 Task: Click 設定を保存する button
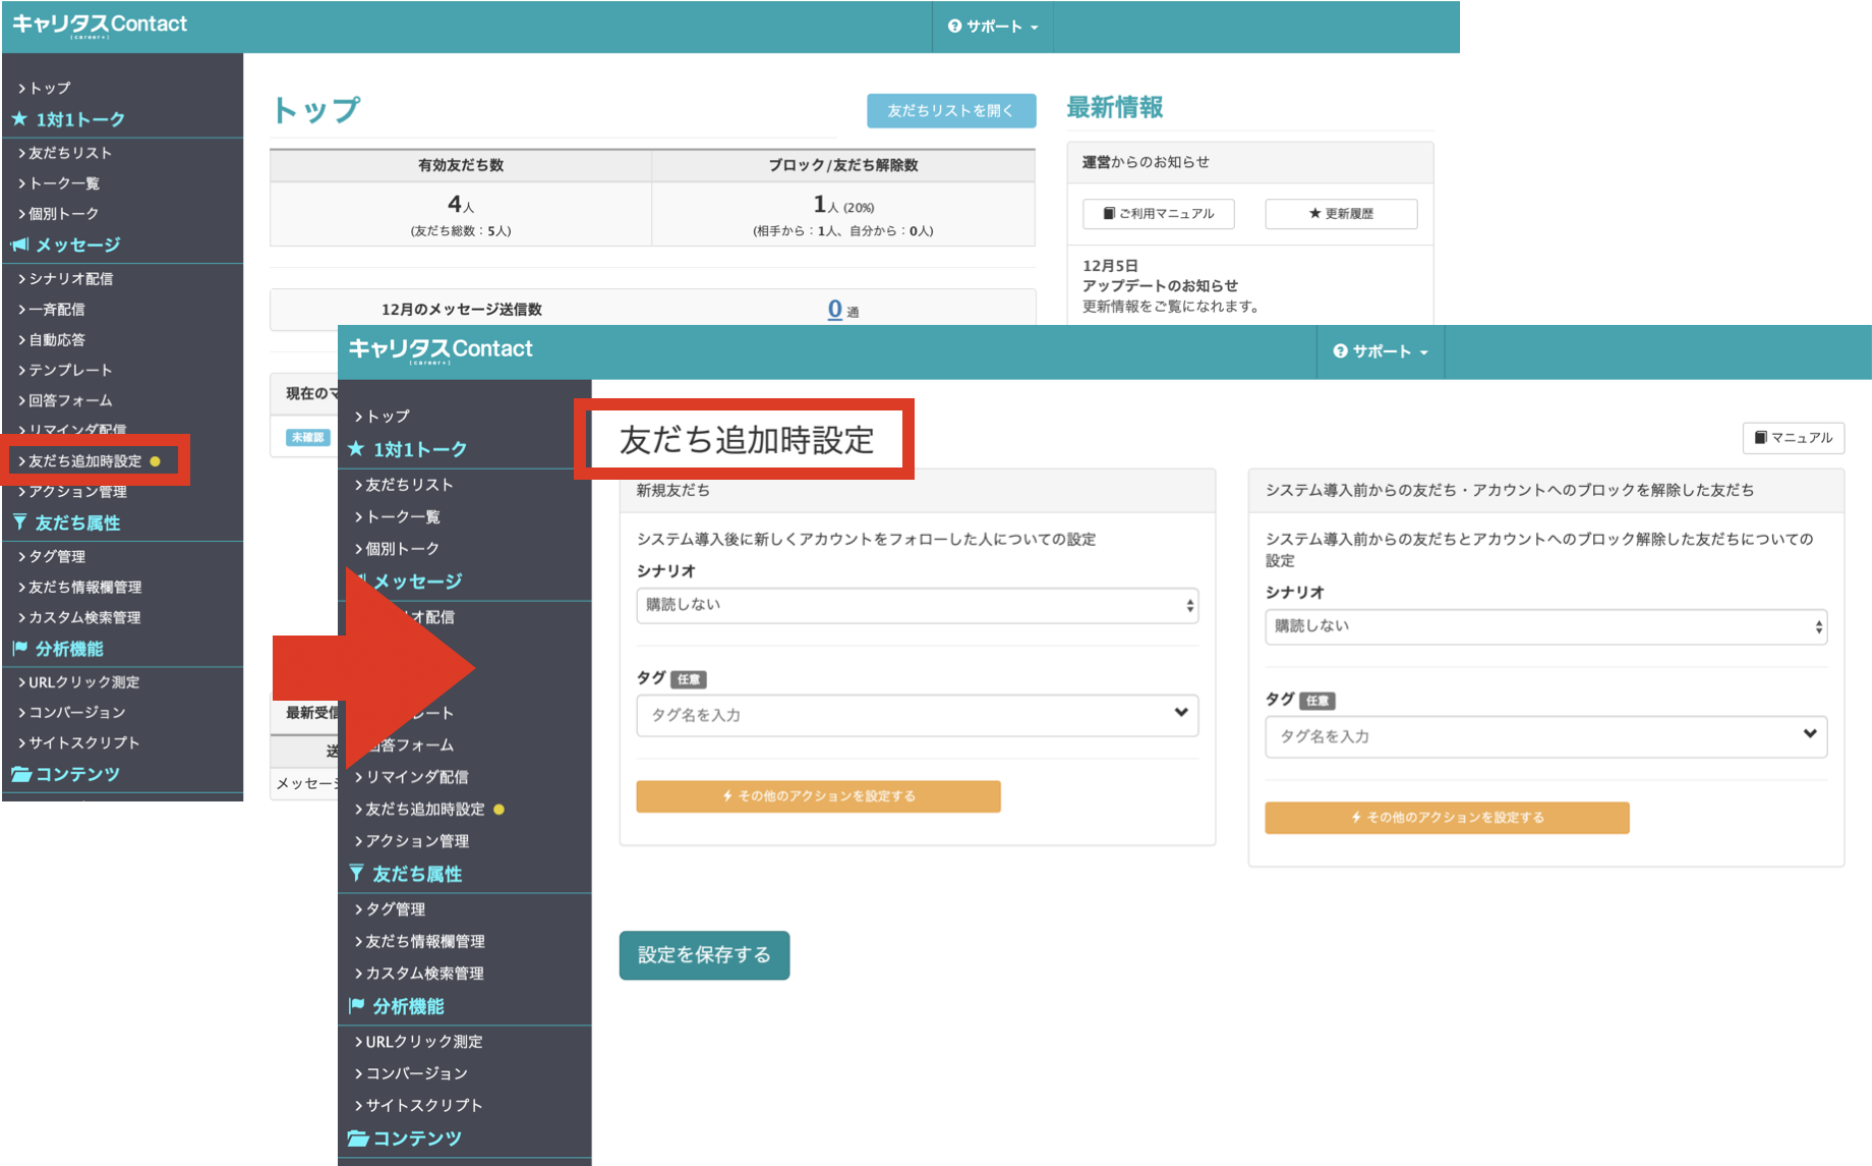[x=704, y=955]
